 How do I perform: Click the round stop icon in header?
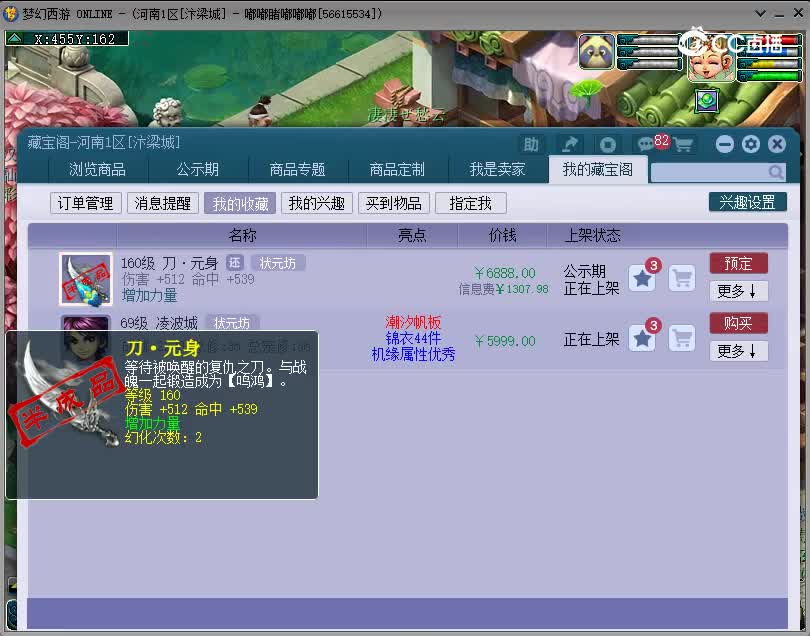(608, 144)
